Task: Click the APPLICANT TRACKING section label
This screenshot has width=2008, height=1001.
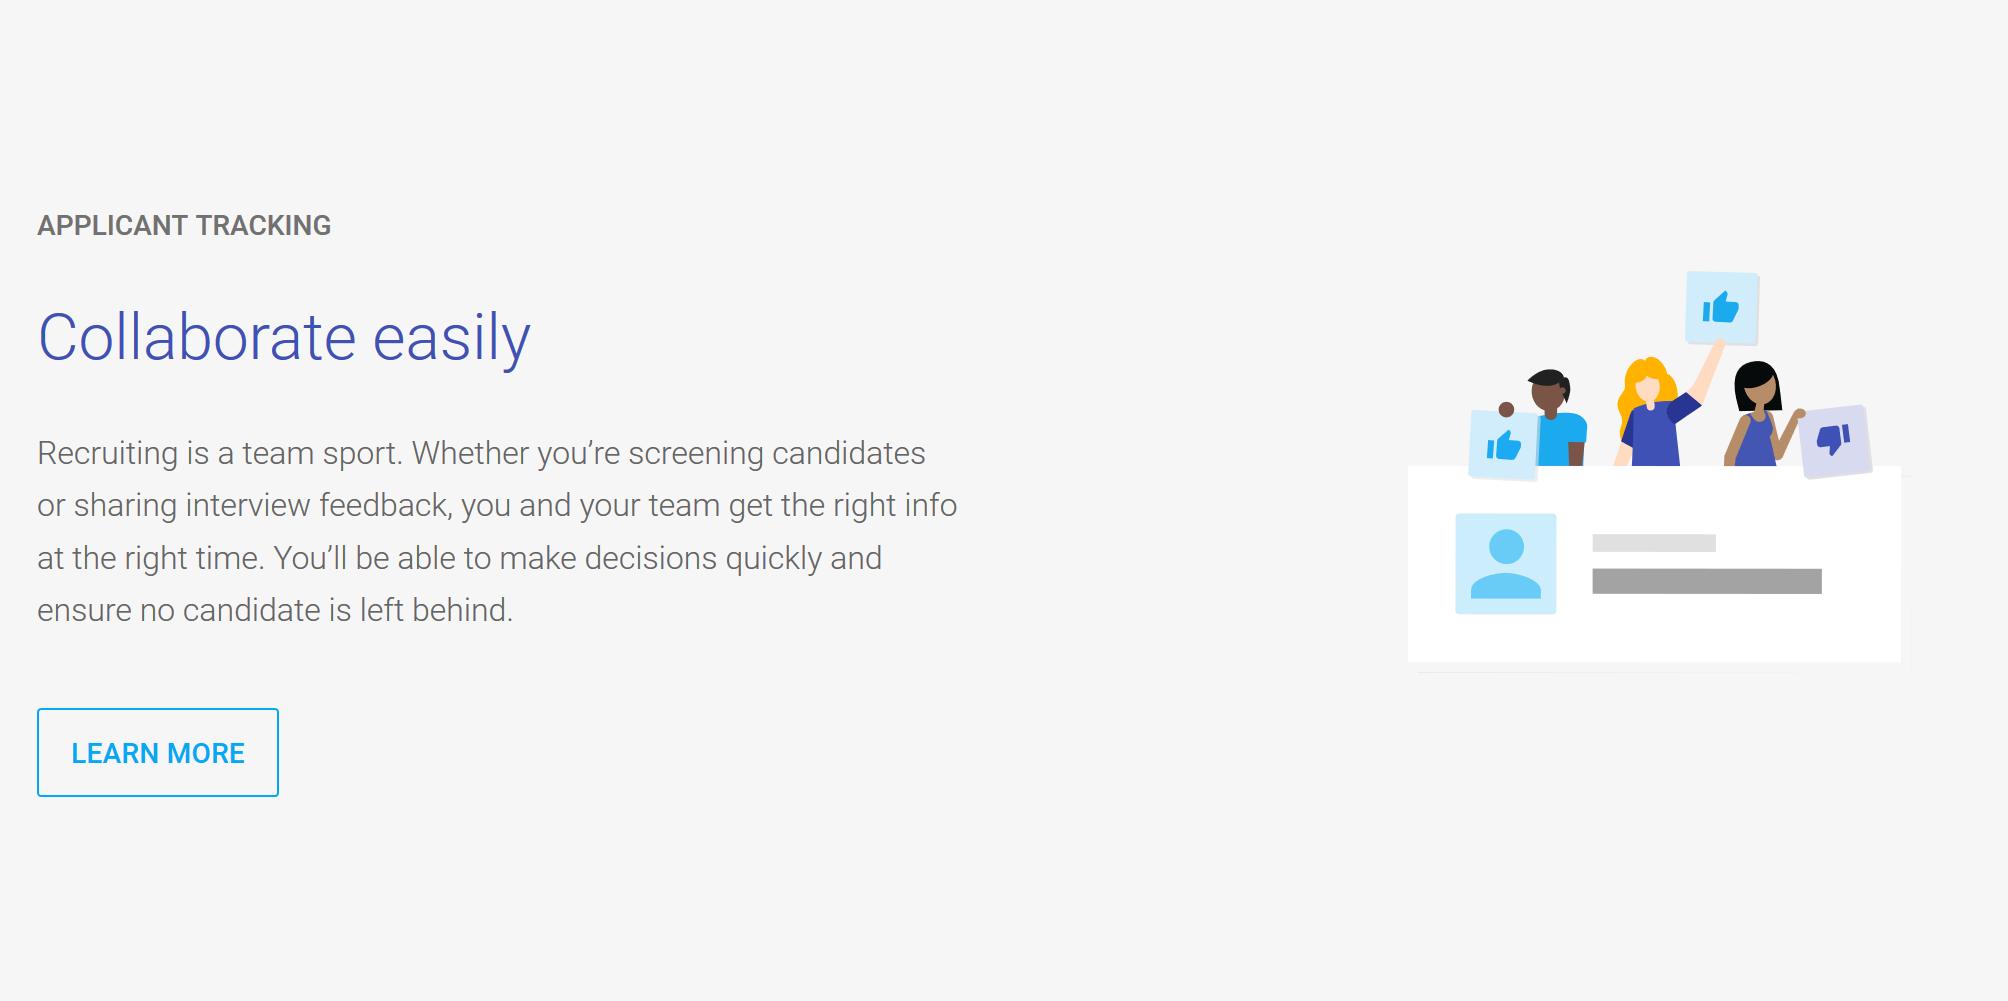Action: (184, 226)
